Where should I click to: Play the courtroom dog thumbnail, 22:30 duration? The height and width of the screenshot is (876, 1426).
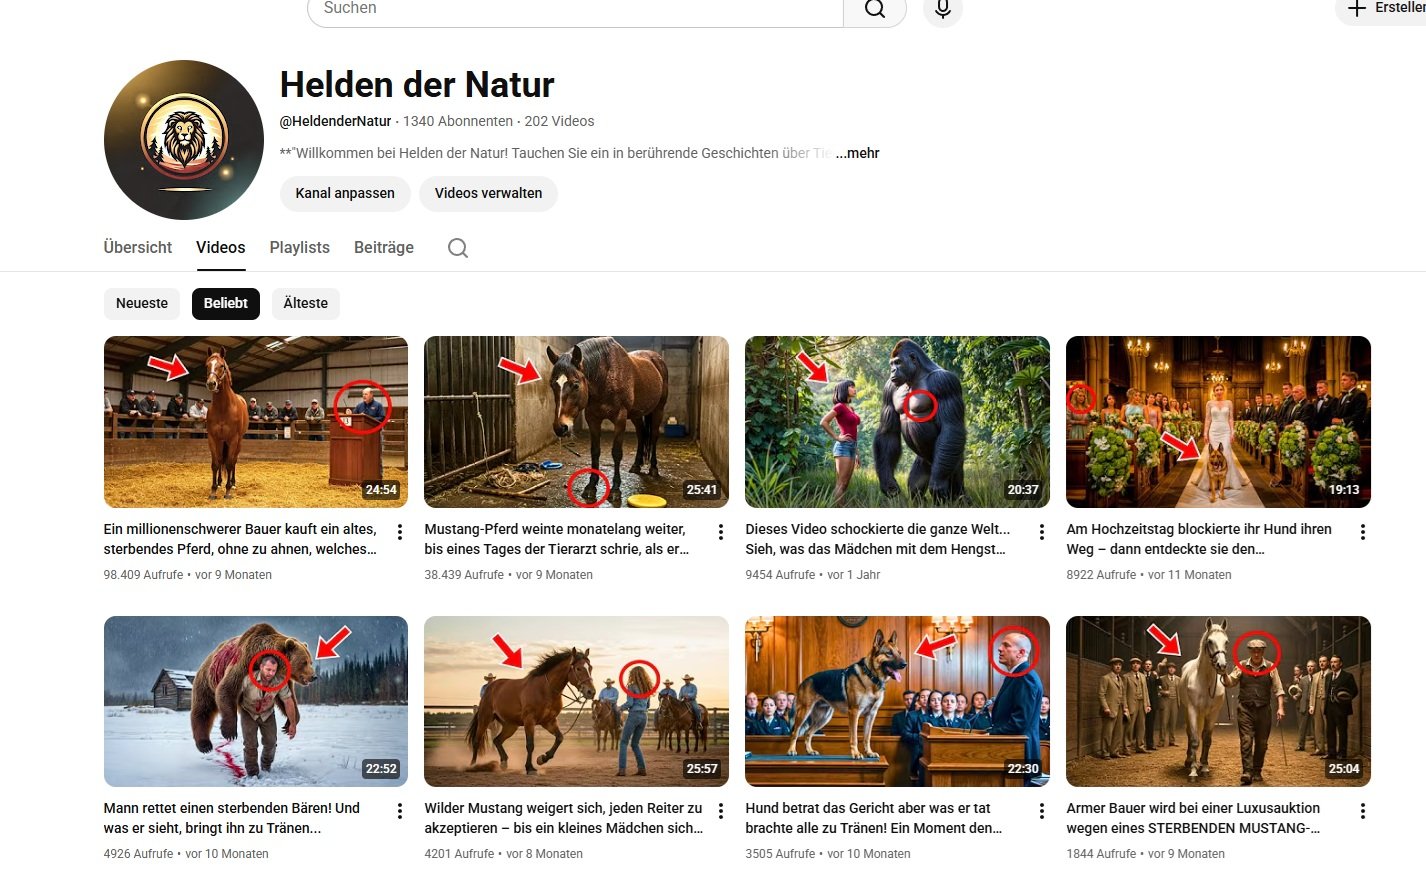tap(898, 701)
